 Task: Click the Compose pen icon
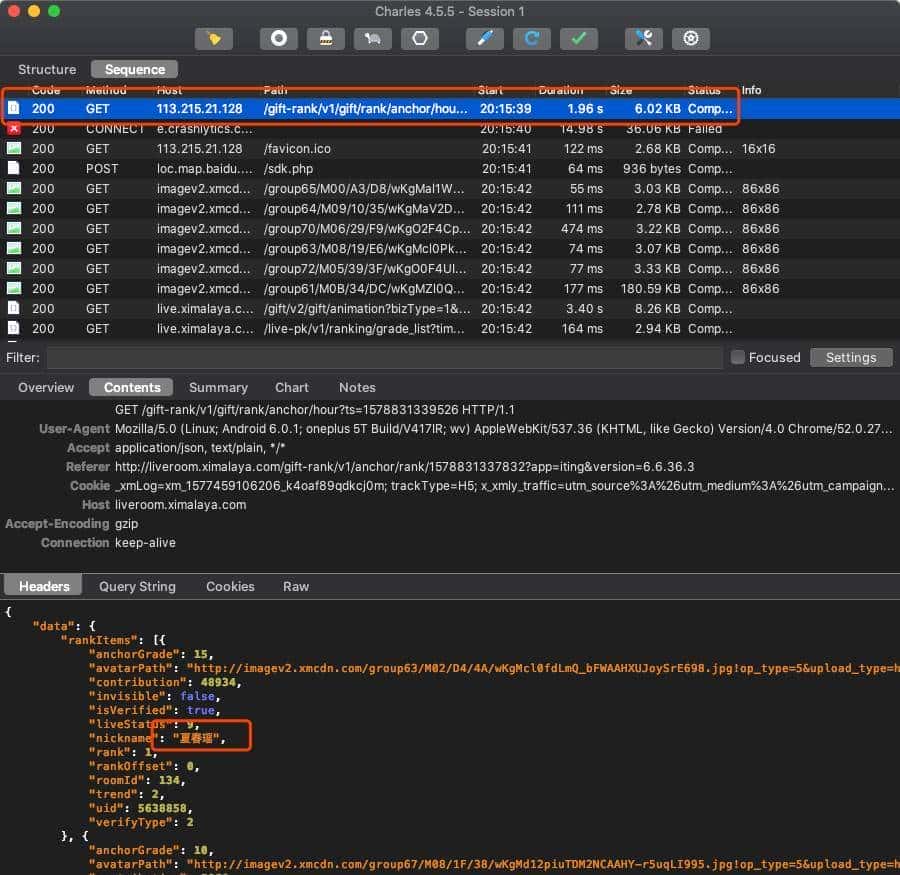(x=484, y=38)
